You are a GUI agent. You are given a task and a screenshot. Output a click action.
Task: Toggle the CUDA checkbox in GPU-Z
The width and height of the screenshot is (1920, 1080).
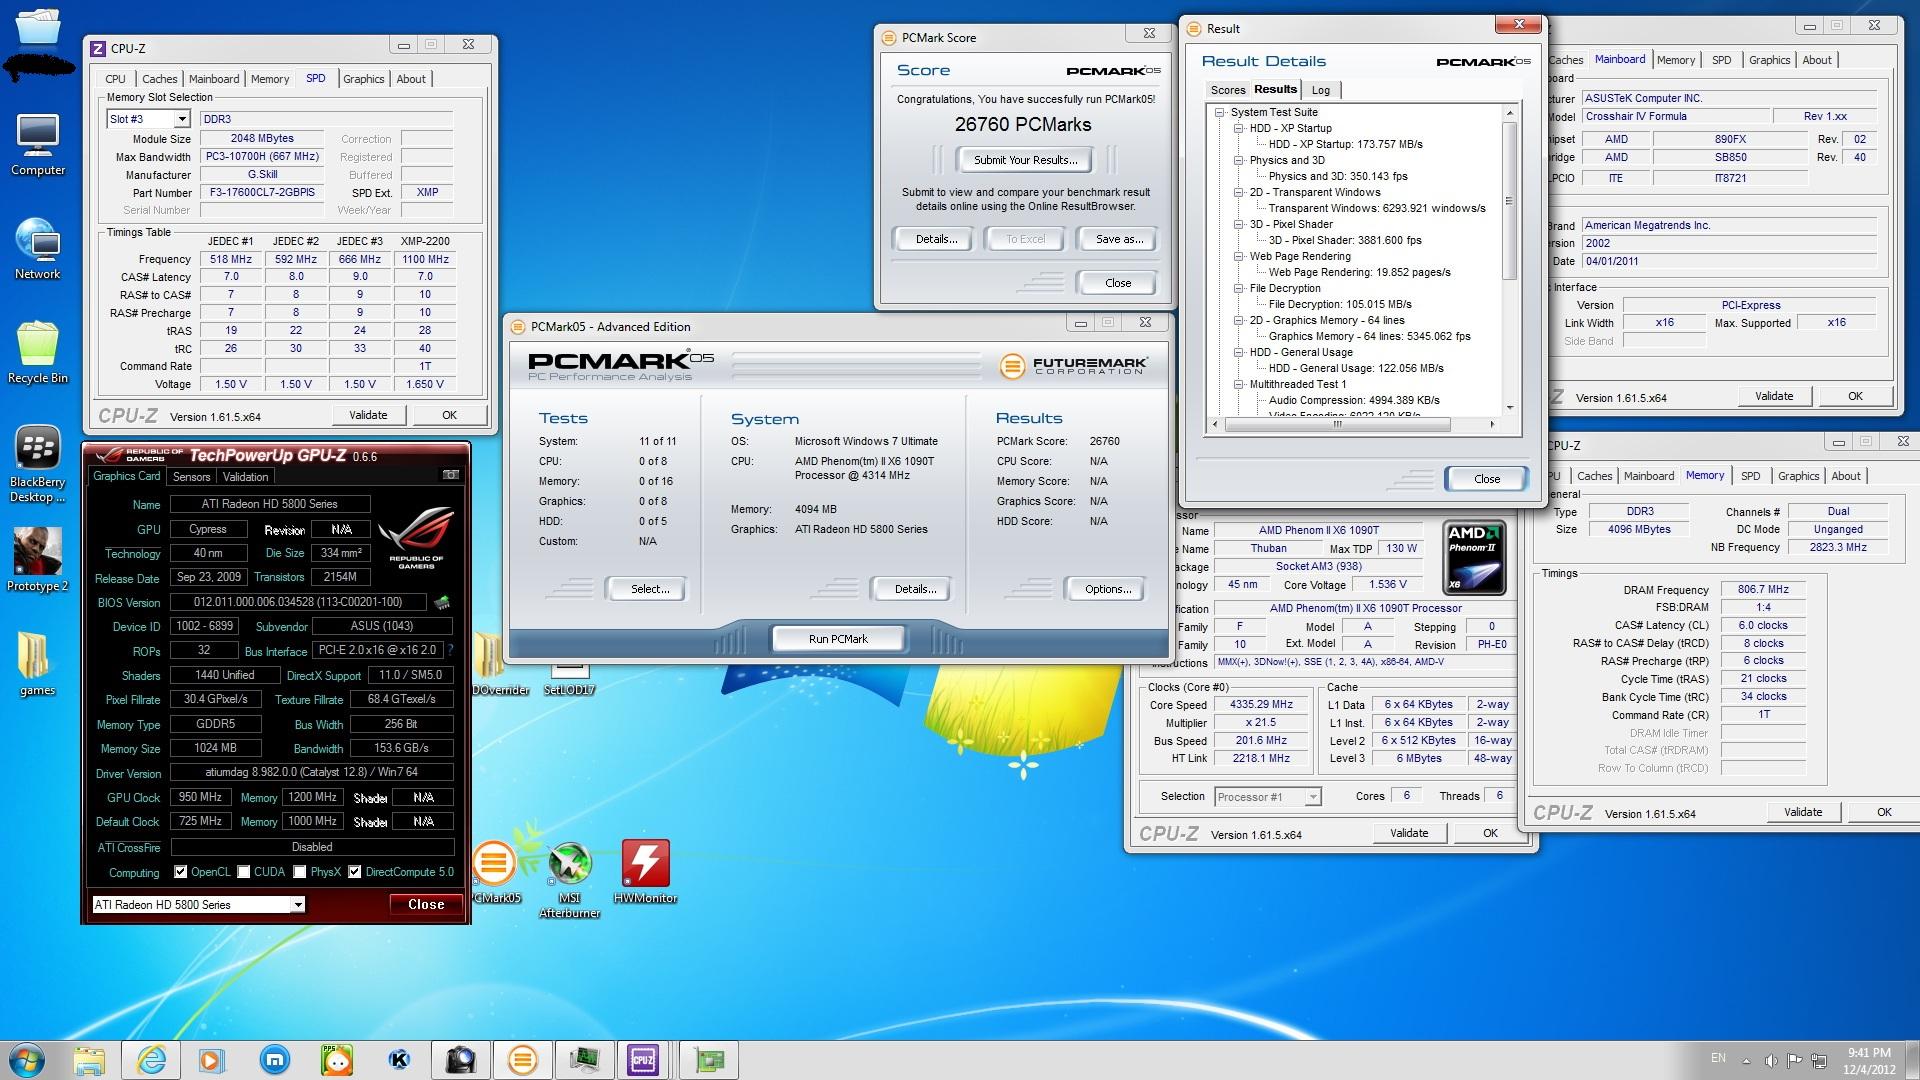pyautogui.click(x=244, y=872)
